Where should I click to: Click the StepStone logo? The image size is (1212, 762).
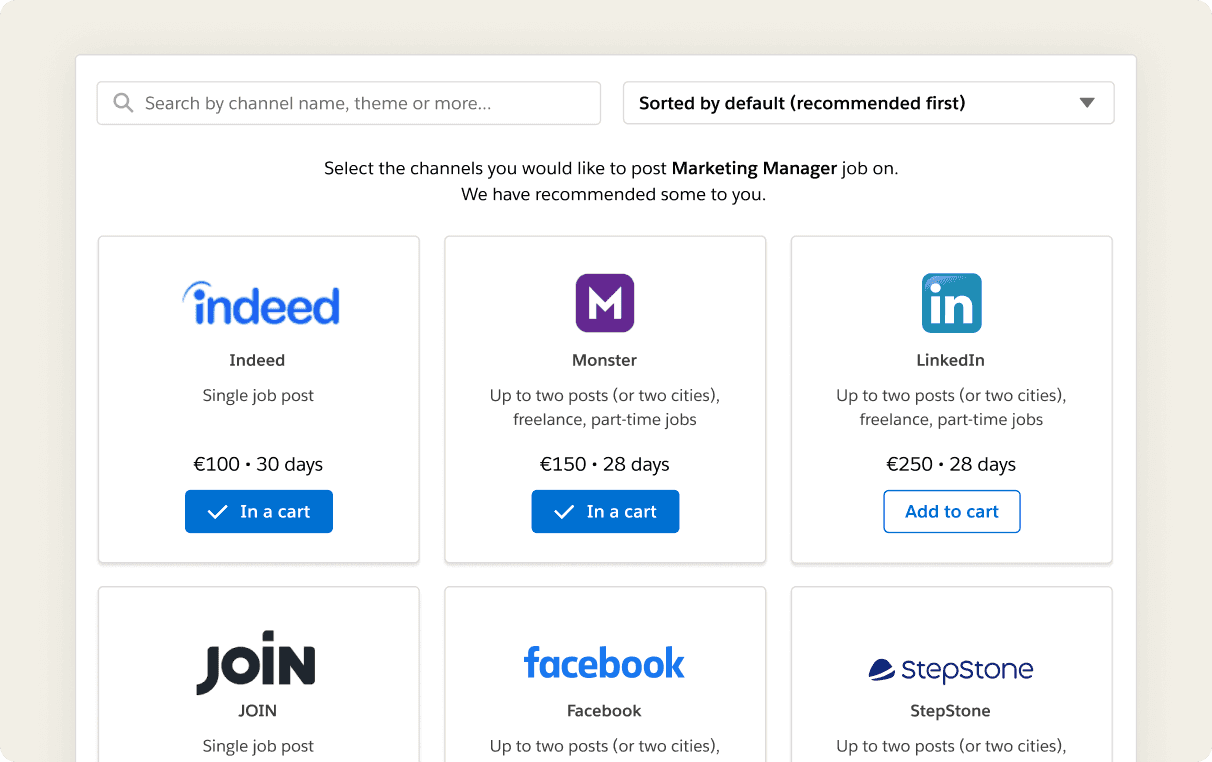(951, 669)
